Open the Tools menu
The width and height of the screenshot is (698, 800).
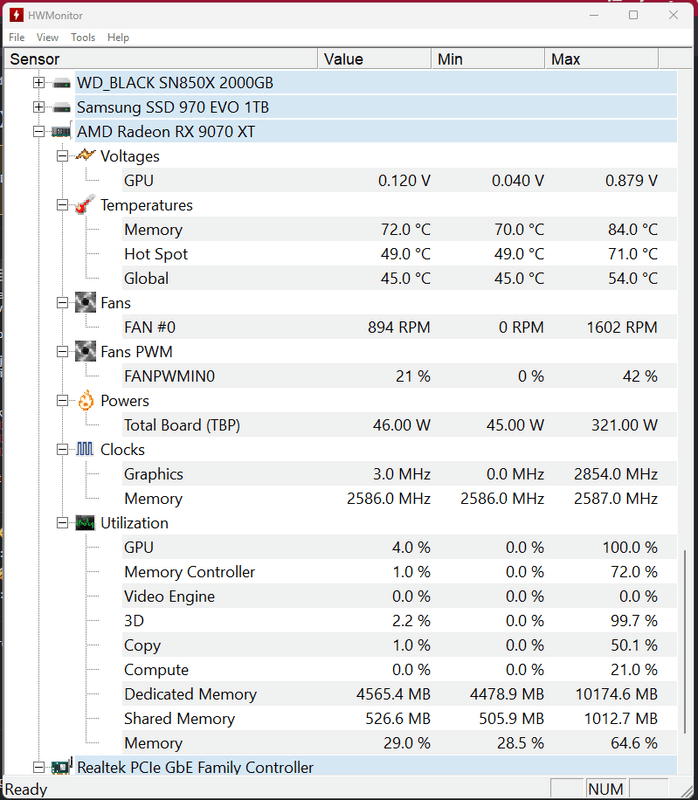tap(83, 38)
